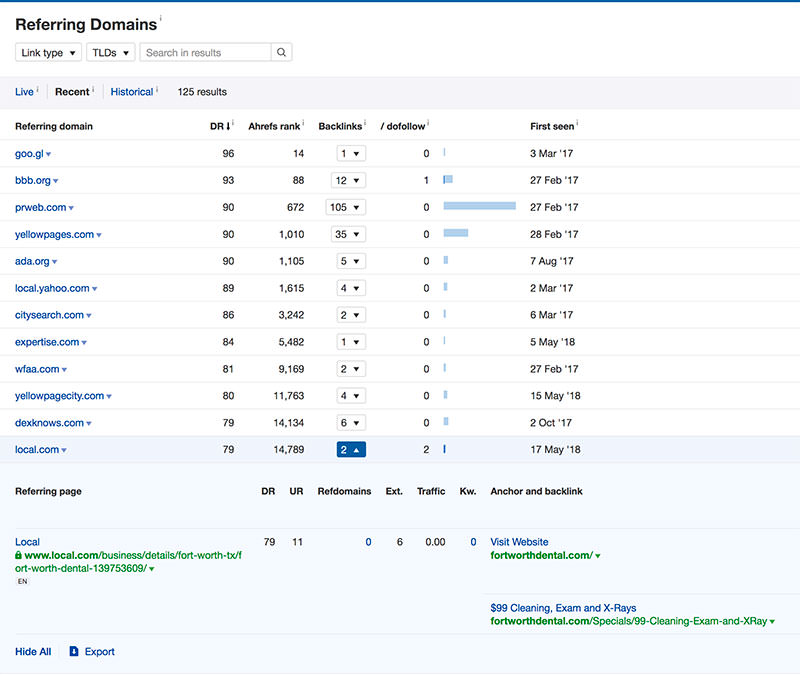Expand backlinks dropdown for citysearch.com

click(x=351, y=315)
